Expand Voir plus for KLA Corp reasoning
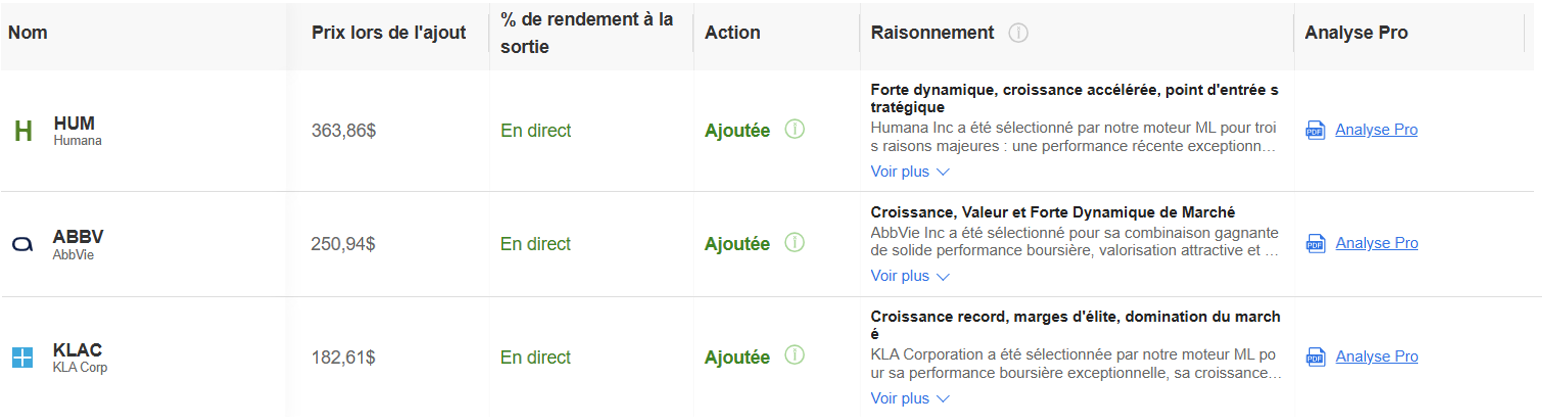 (909, 398)
